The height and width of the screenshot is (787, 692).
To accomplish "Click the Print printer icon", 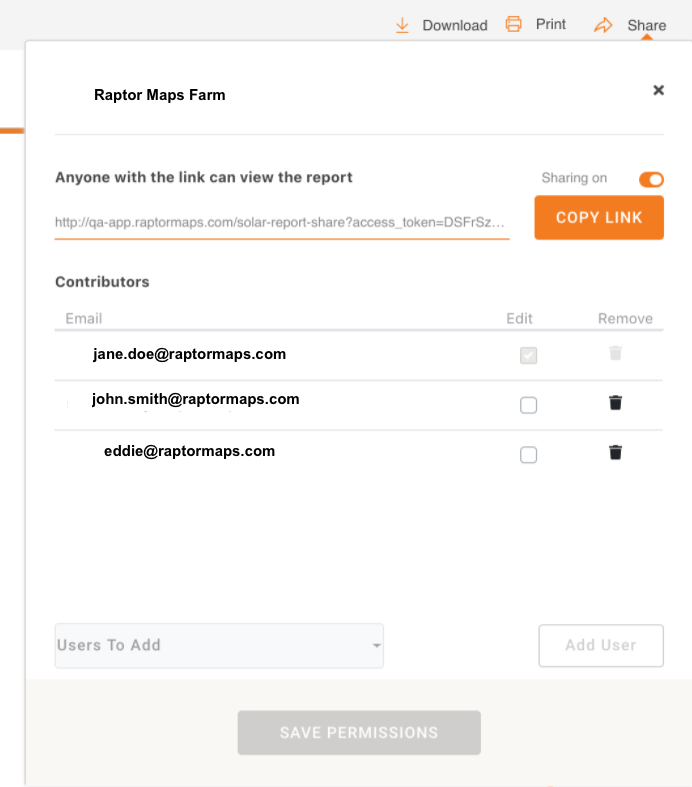I will pyautogui.click(x=513, y=24).
